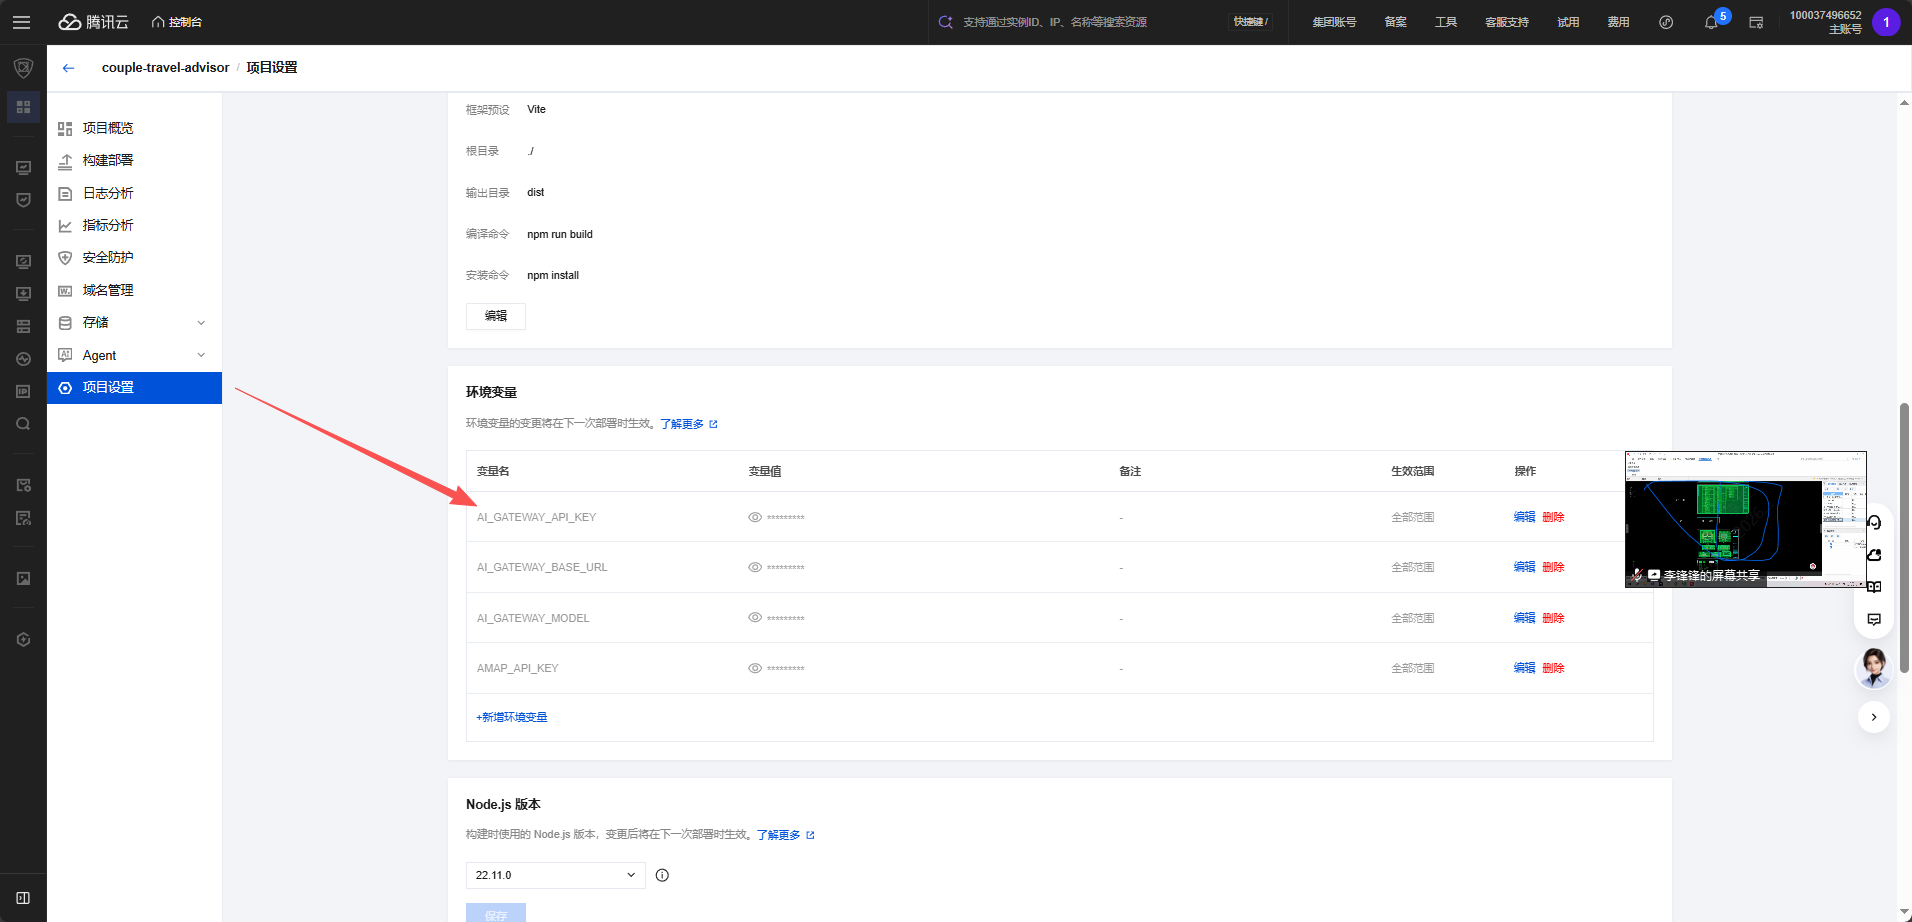The height and width of the screenshot is (922, 1912).
Task: Click the page vertical scrollbar thumb
Action: click(1904, 537)
